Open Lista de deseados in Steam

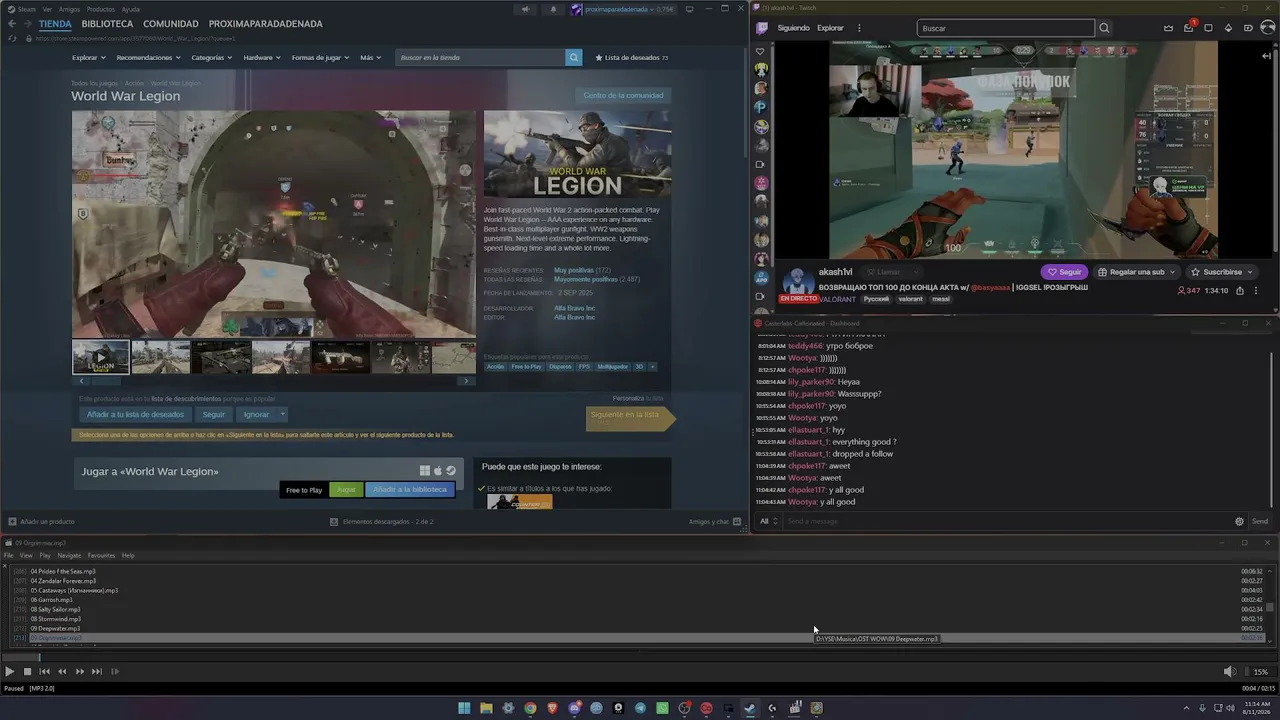[631, 58]
